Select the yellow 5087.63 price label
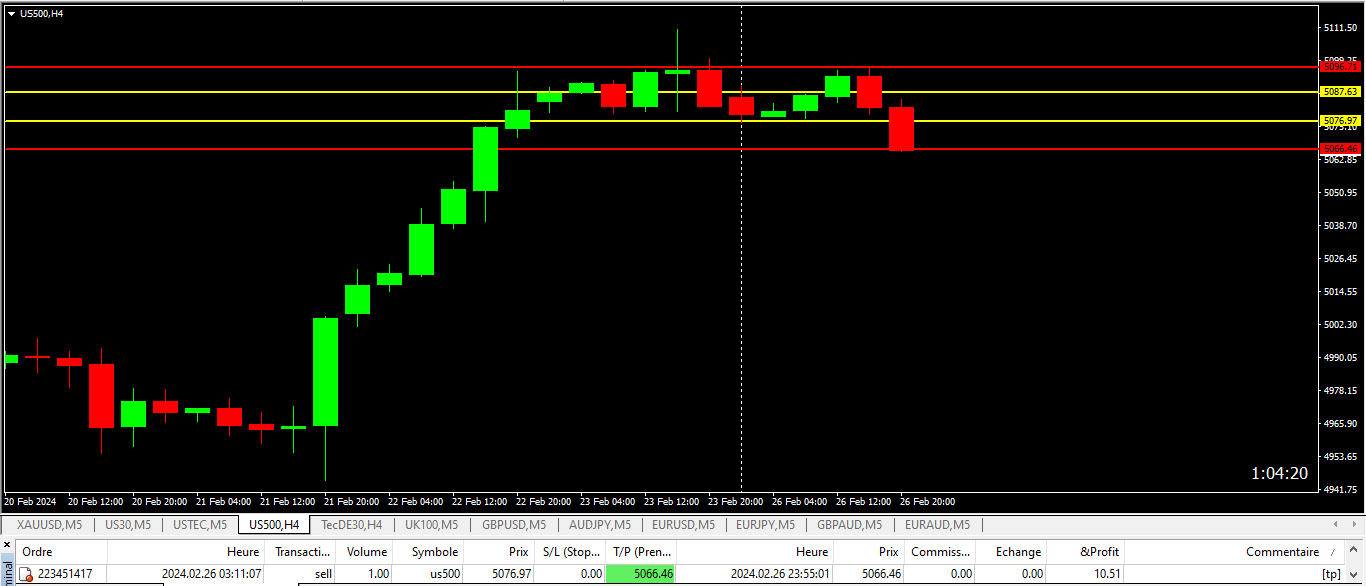Image resolution: width=1366 pixels, height=586 pixels. click(1340, 91)
